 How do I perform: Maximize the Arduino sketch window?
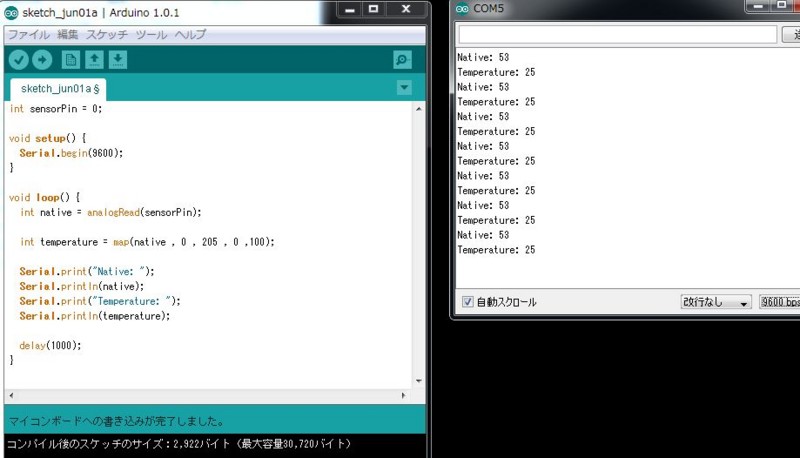(x=373, y=9)
